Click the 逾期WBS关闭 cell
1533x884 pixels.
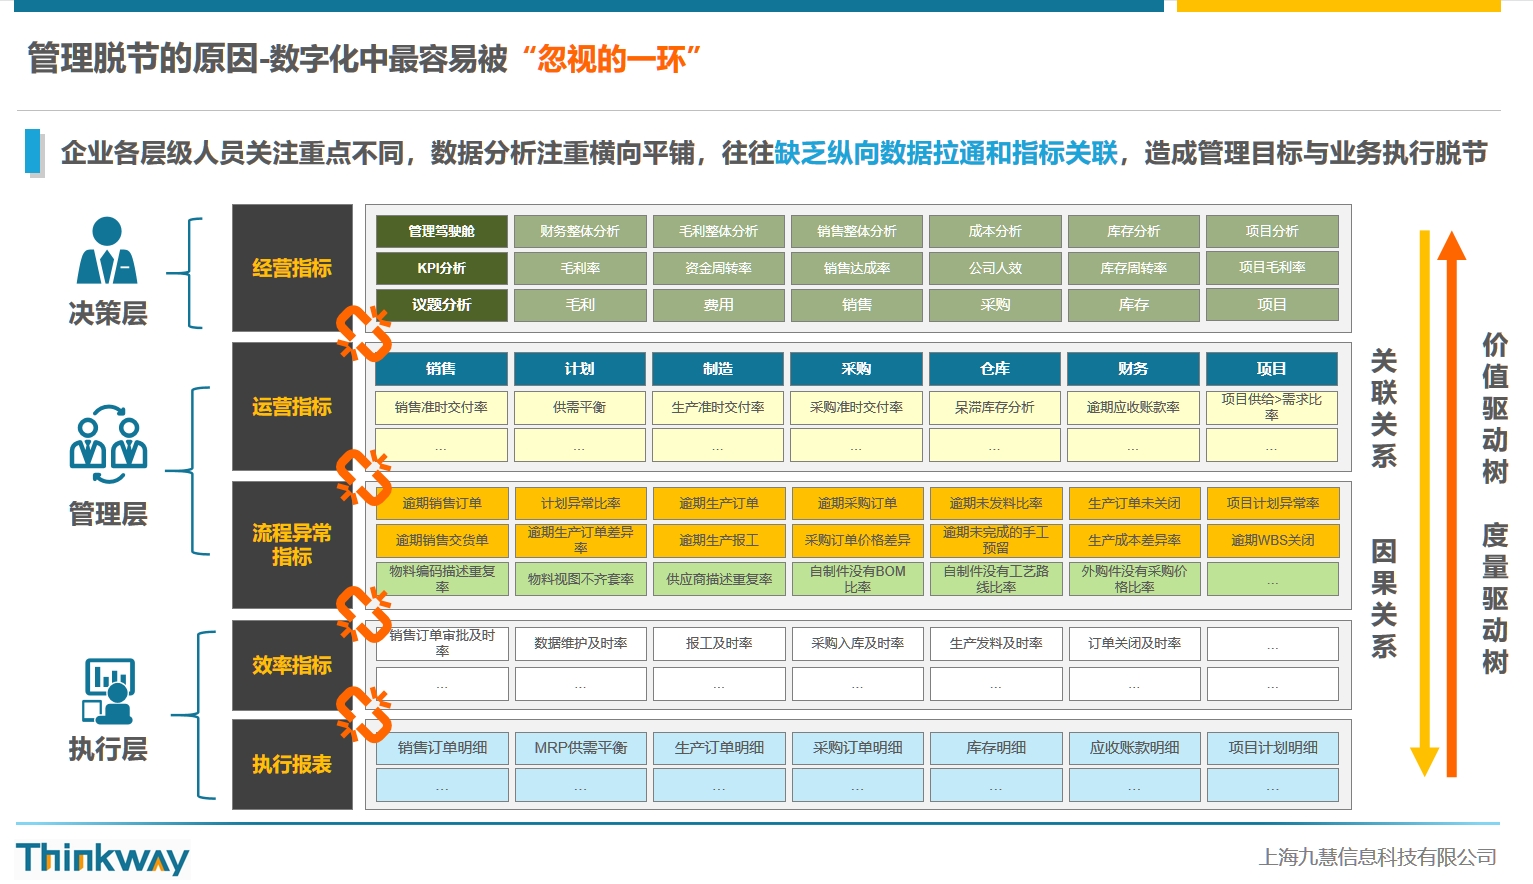coord(1273,540)
